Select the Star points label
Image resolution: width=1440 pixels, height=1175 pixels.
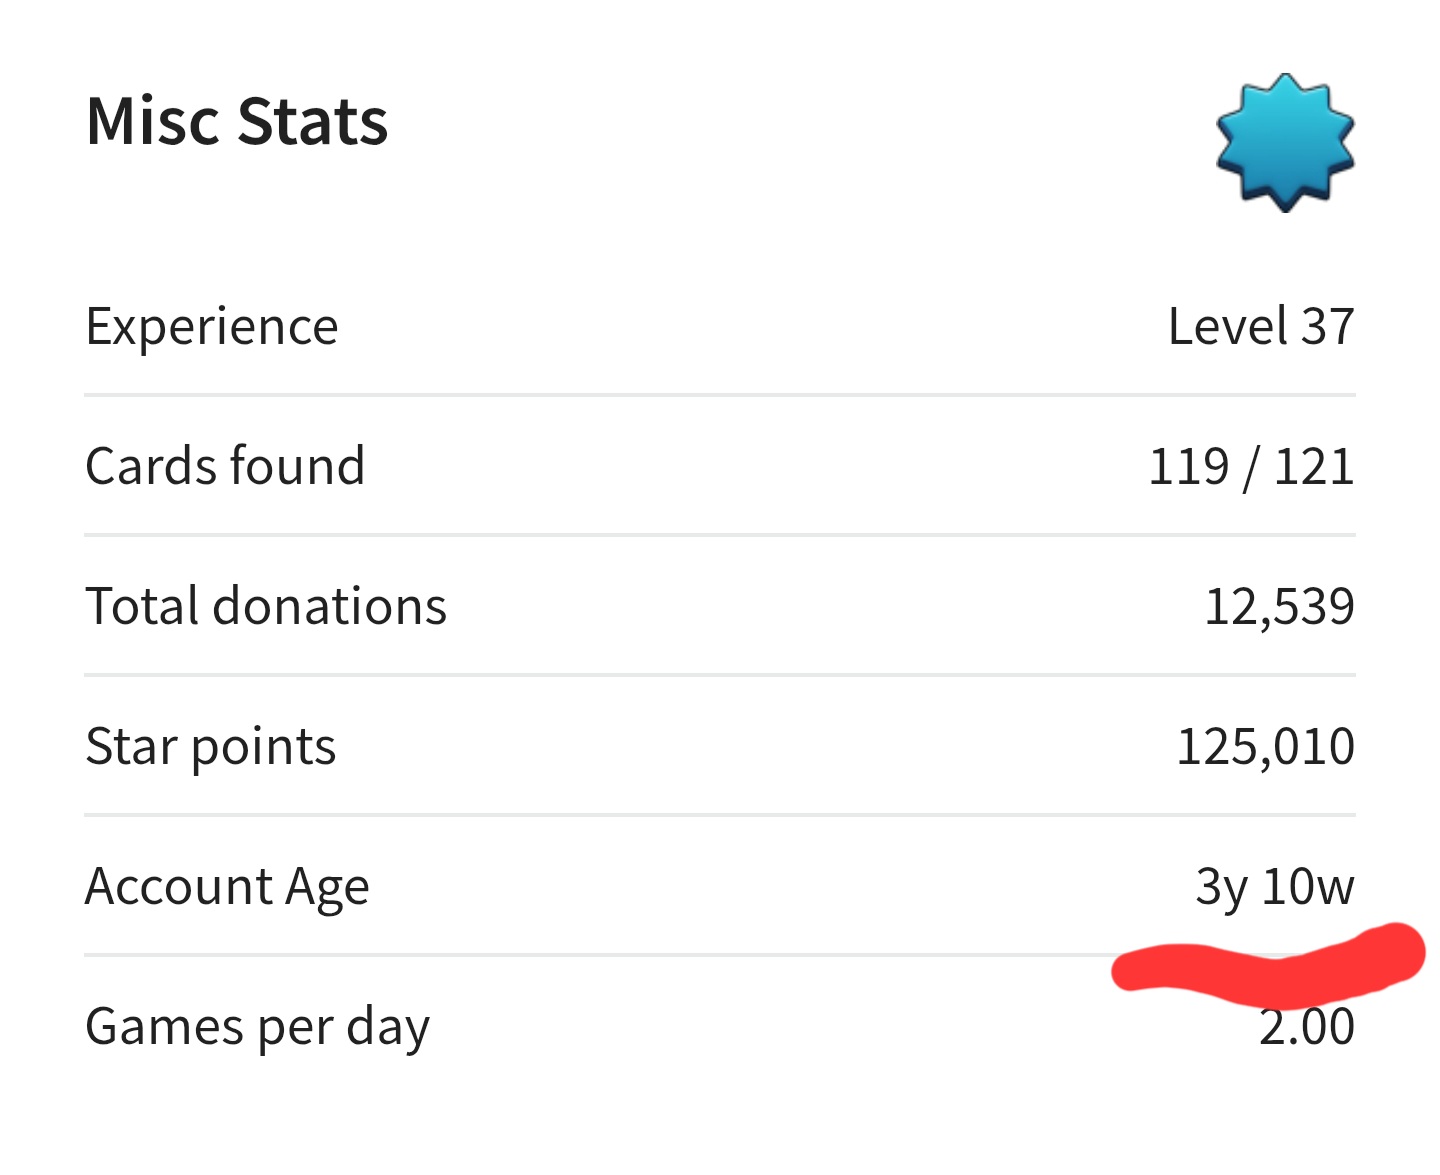[211, 747]
